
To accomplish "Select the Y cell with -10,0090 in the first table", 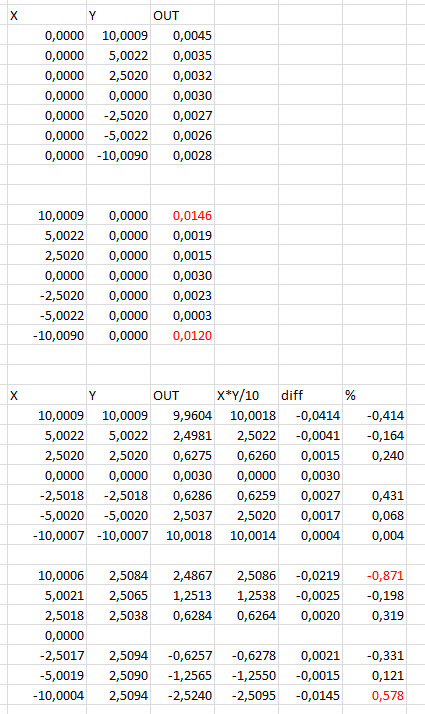I will 118,156.
